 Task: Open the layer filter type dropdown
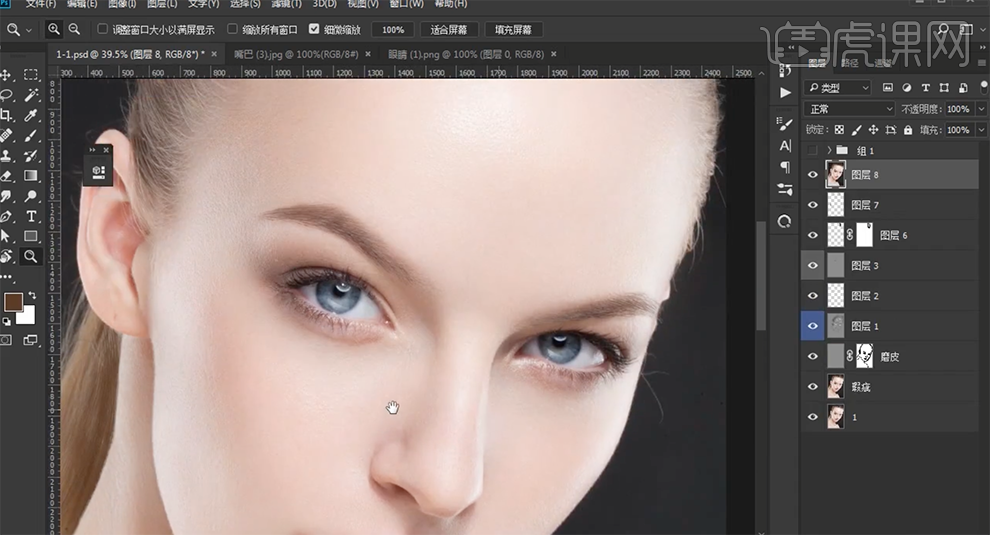[838, 88]
